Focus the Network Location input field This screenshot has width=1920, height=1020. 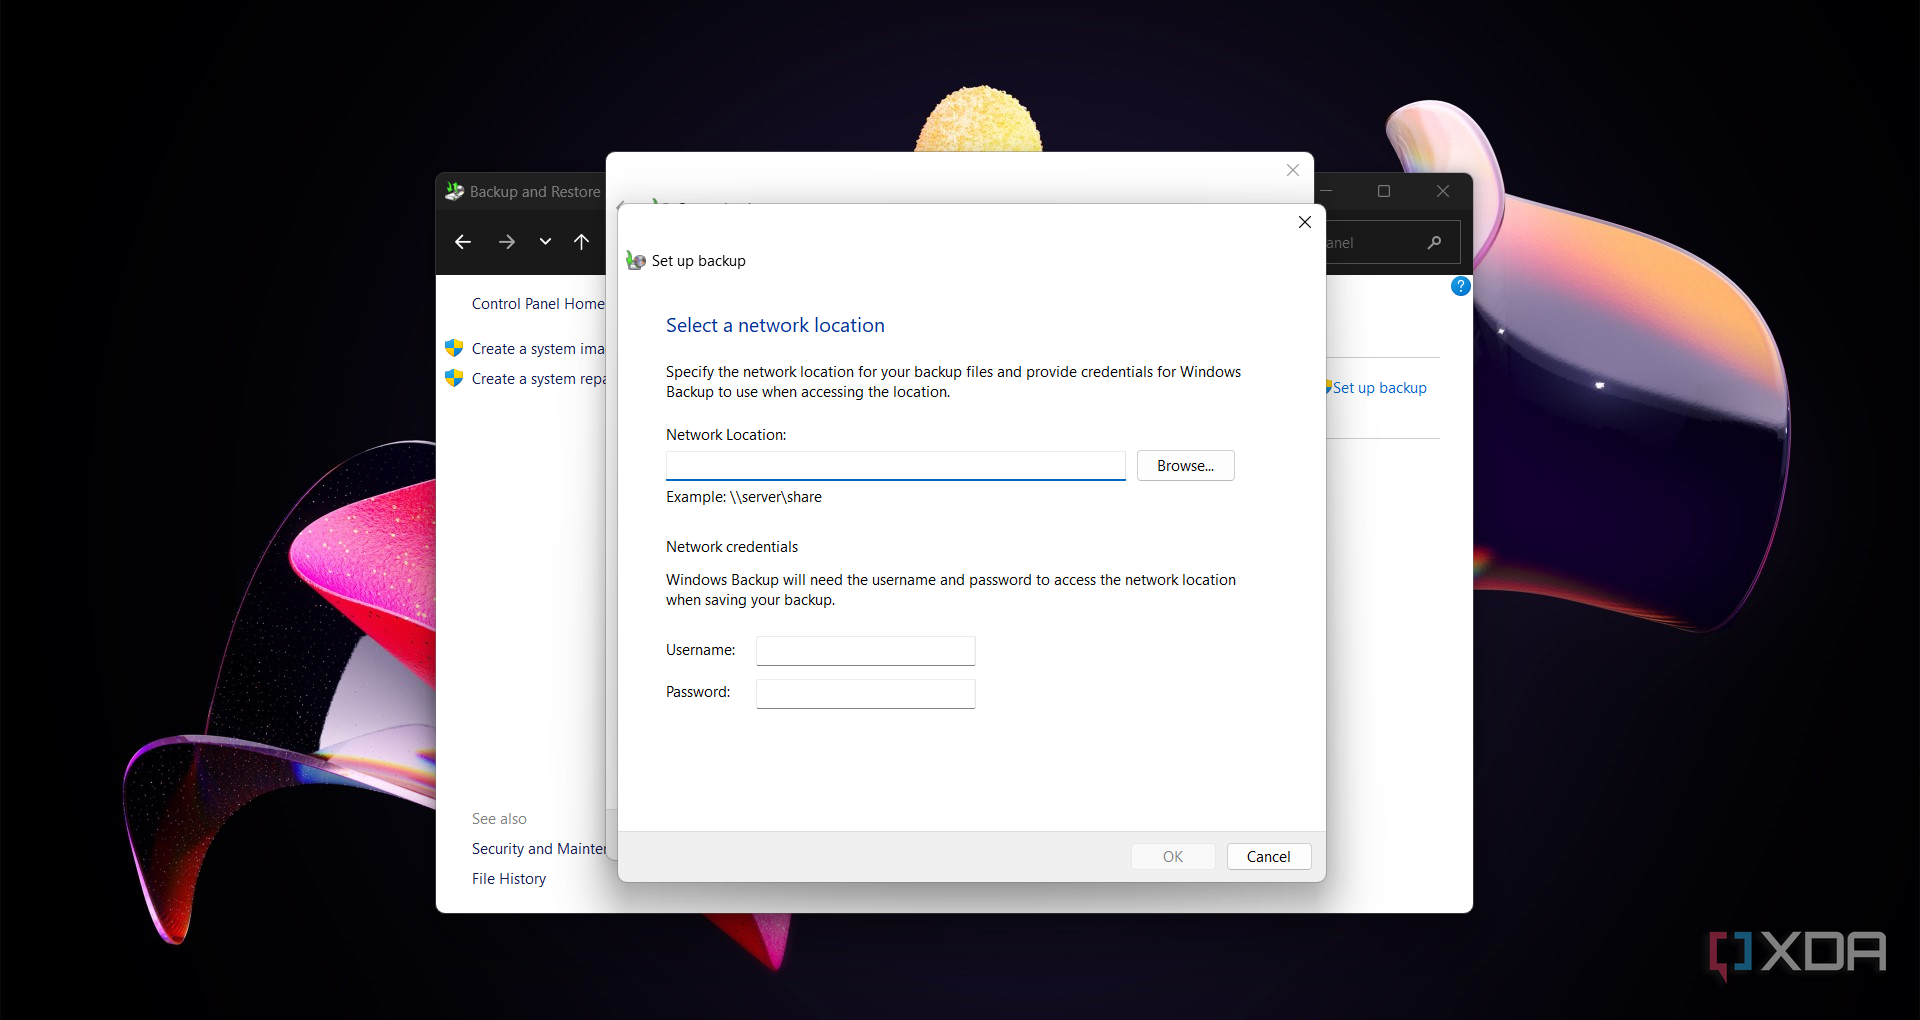[x=895, y=466]
